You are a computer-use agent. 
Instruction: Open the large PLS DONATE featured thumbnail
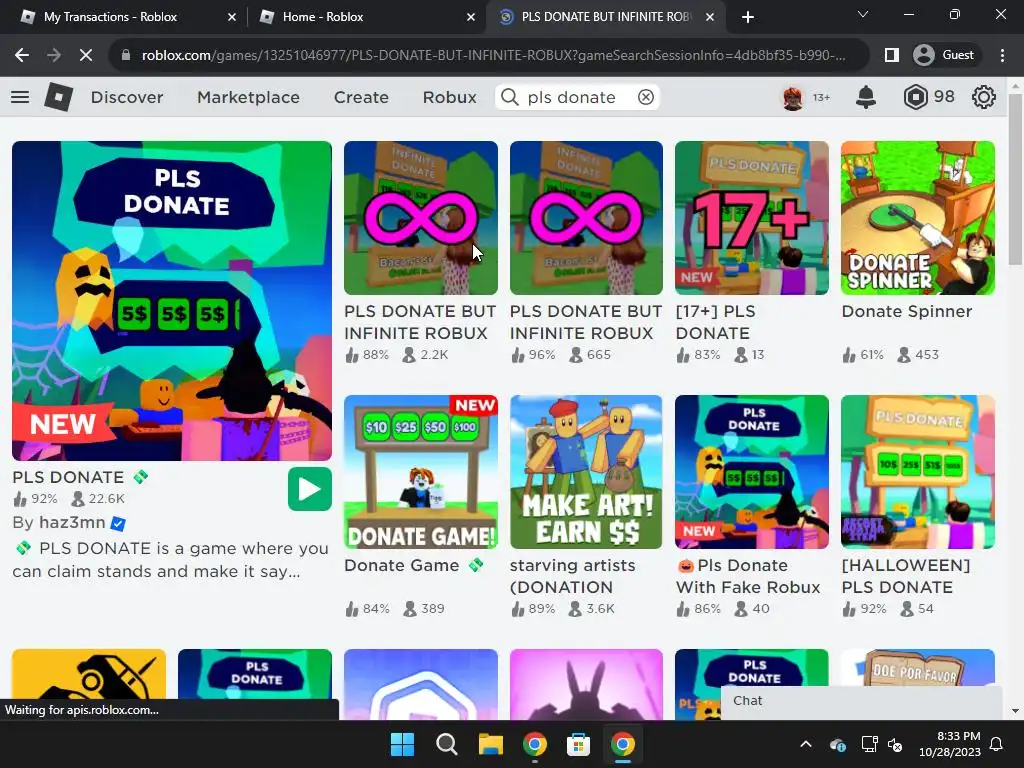point(172,301)
